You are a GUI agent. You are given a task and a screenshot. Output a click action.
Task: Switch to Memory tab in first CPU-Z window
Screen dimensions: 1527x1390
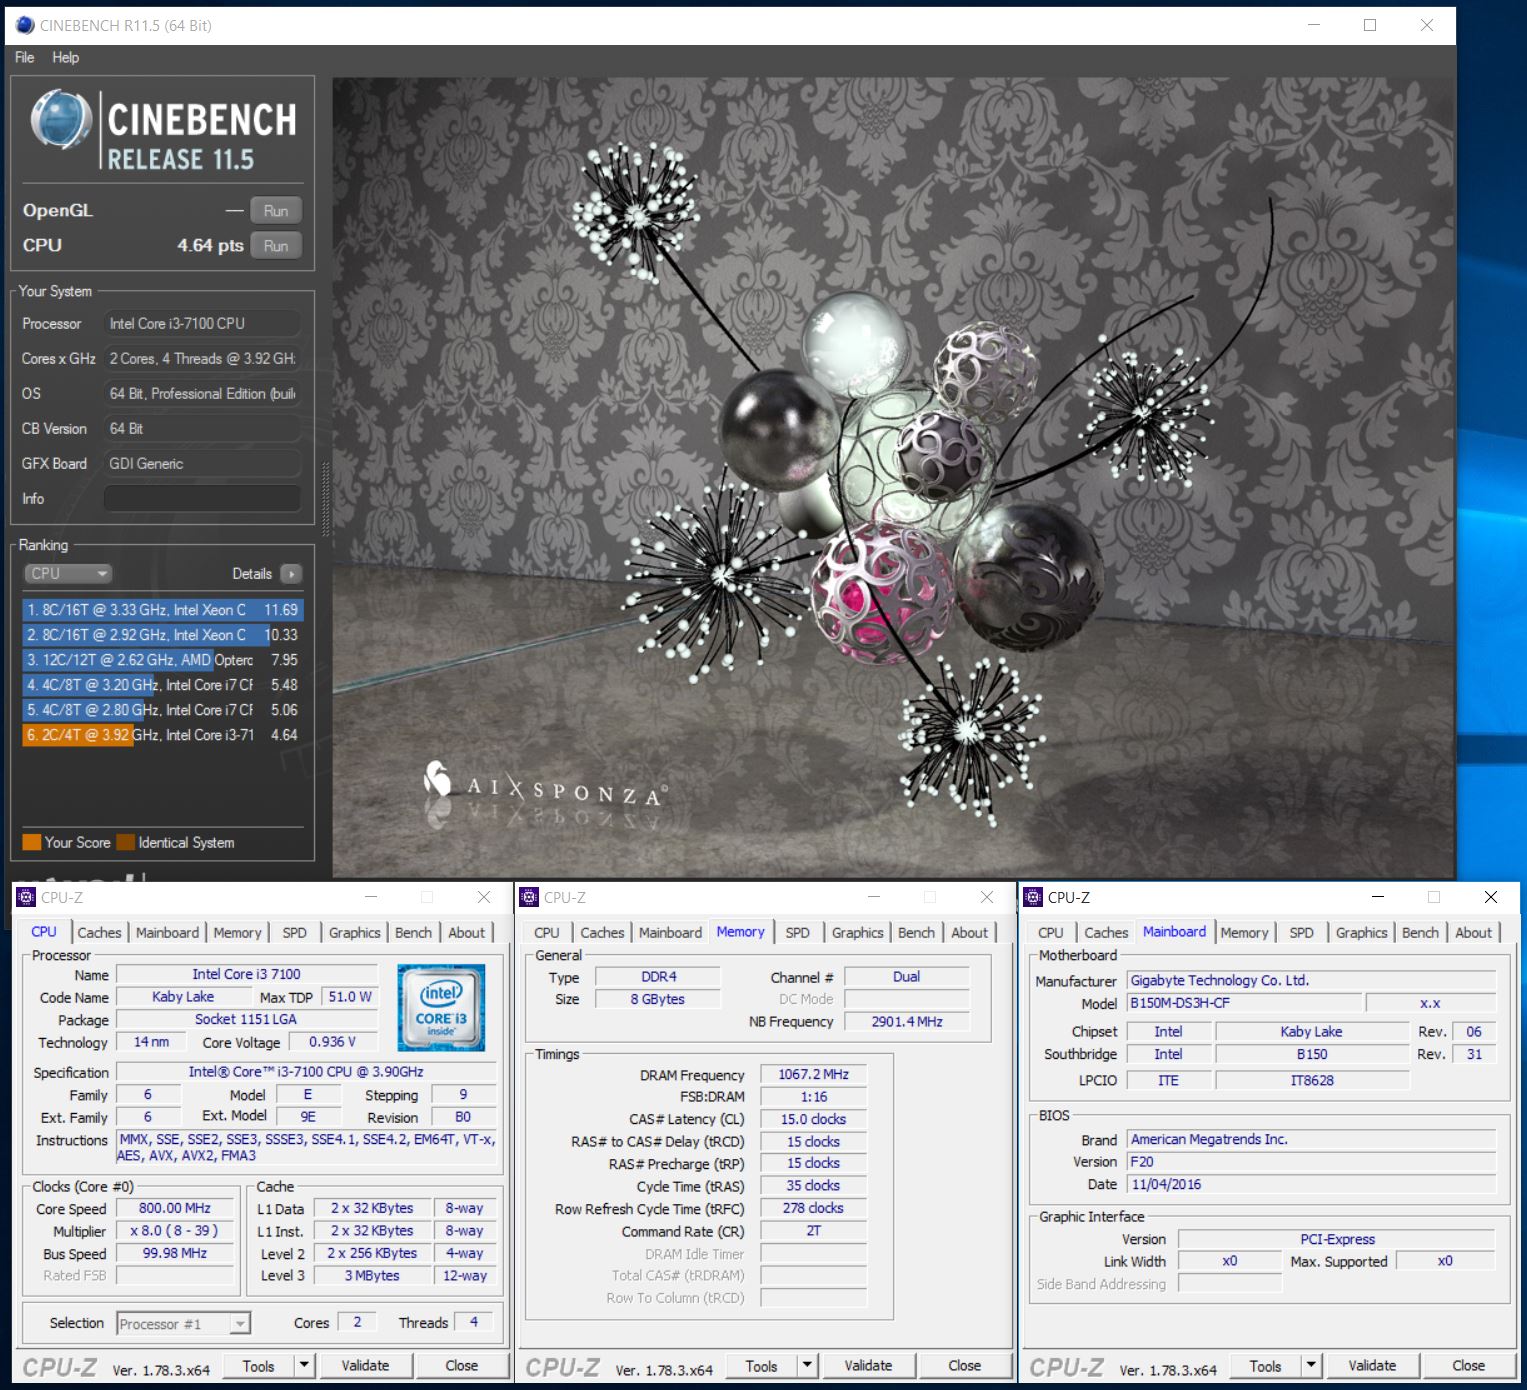[237, 933]
